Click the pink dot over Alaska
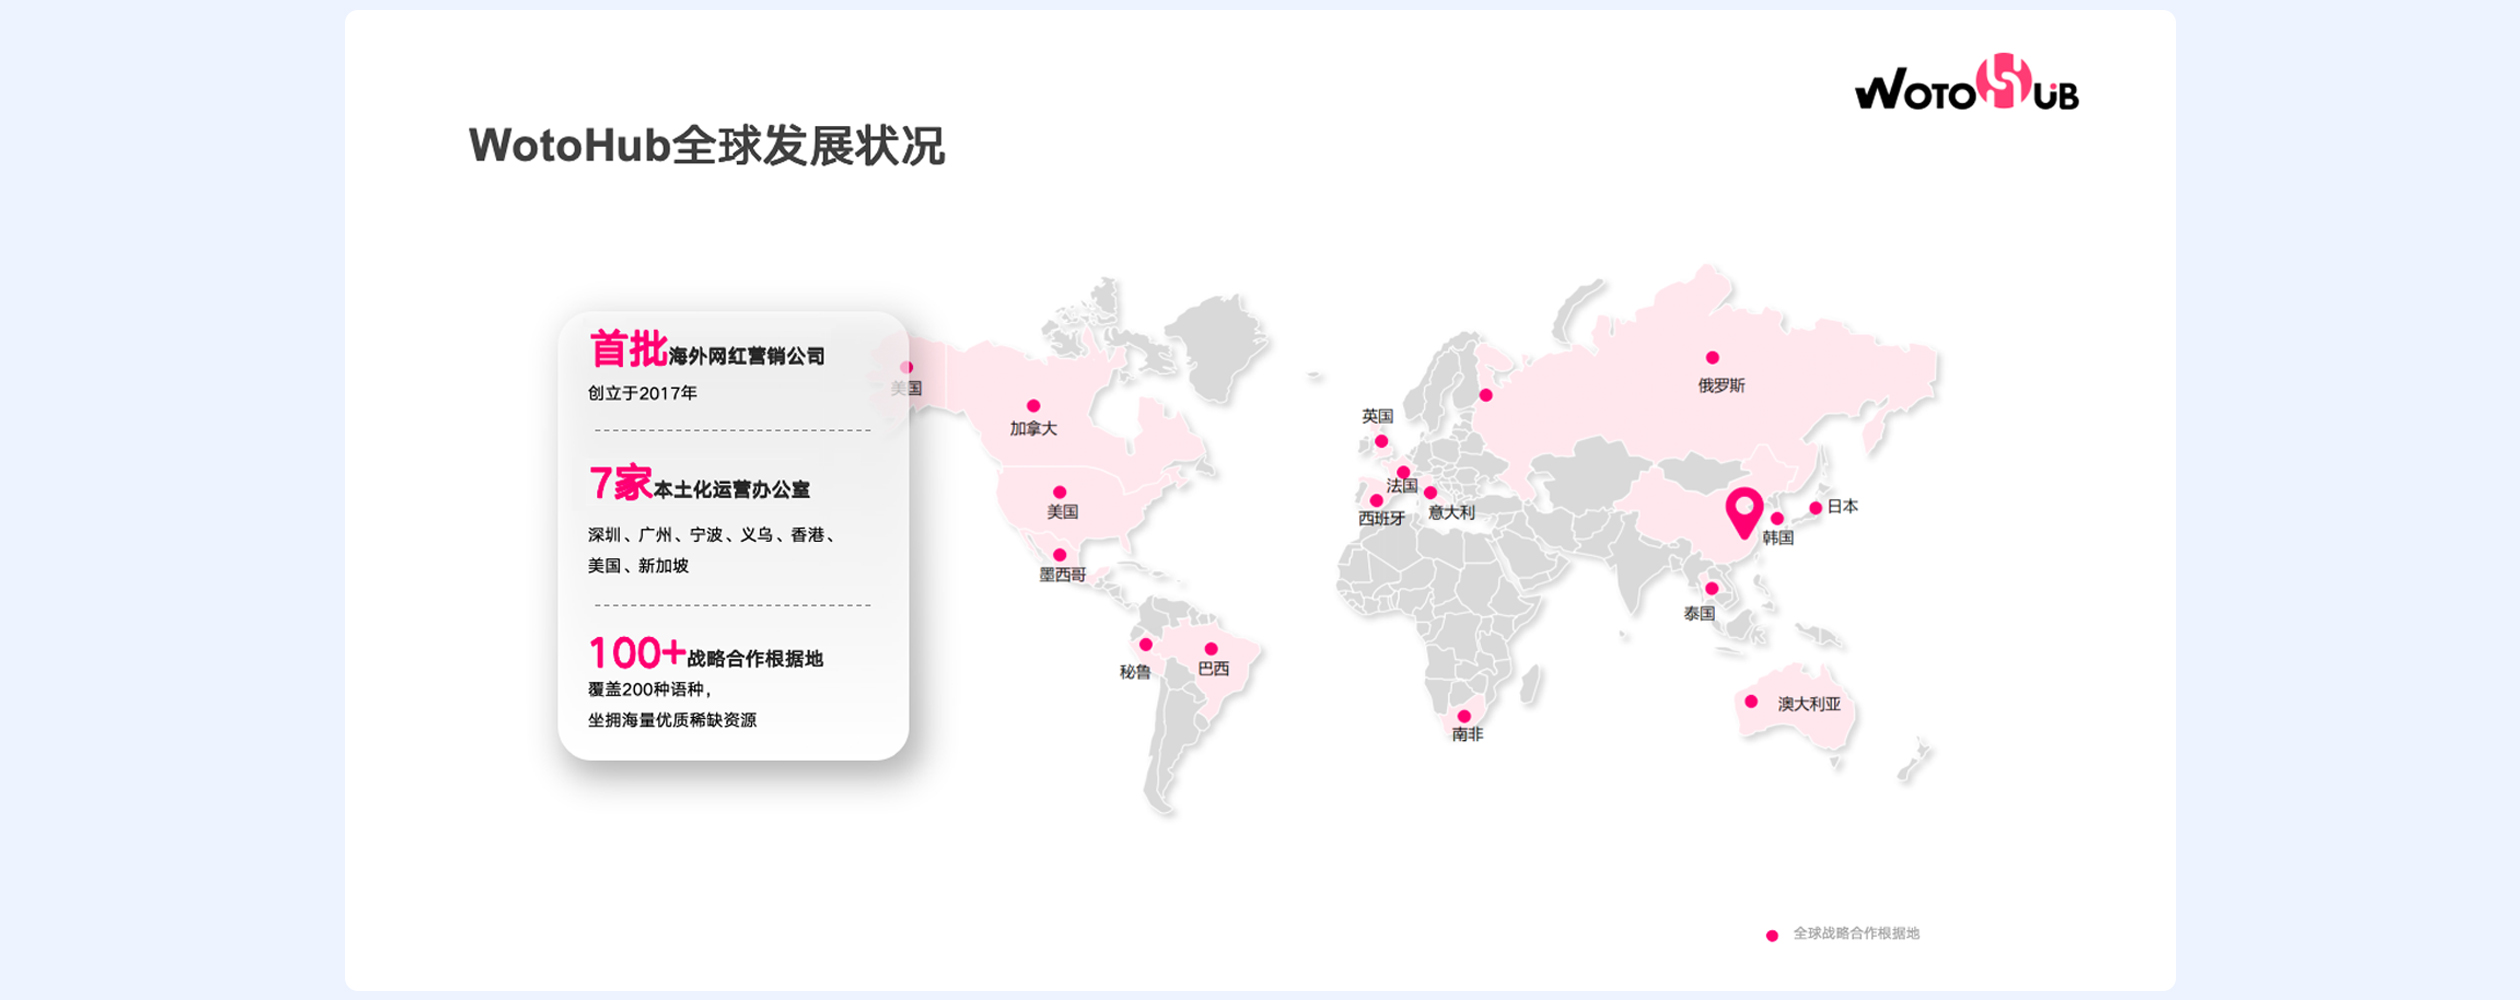 point(907,367)
